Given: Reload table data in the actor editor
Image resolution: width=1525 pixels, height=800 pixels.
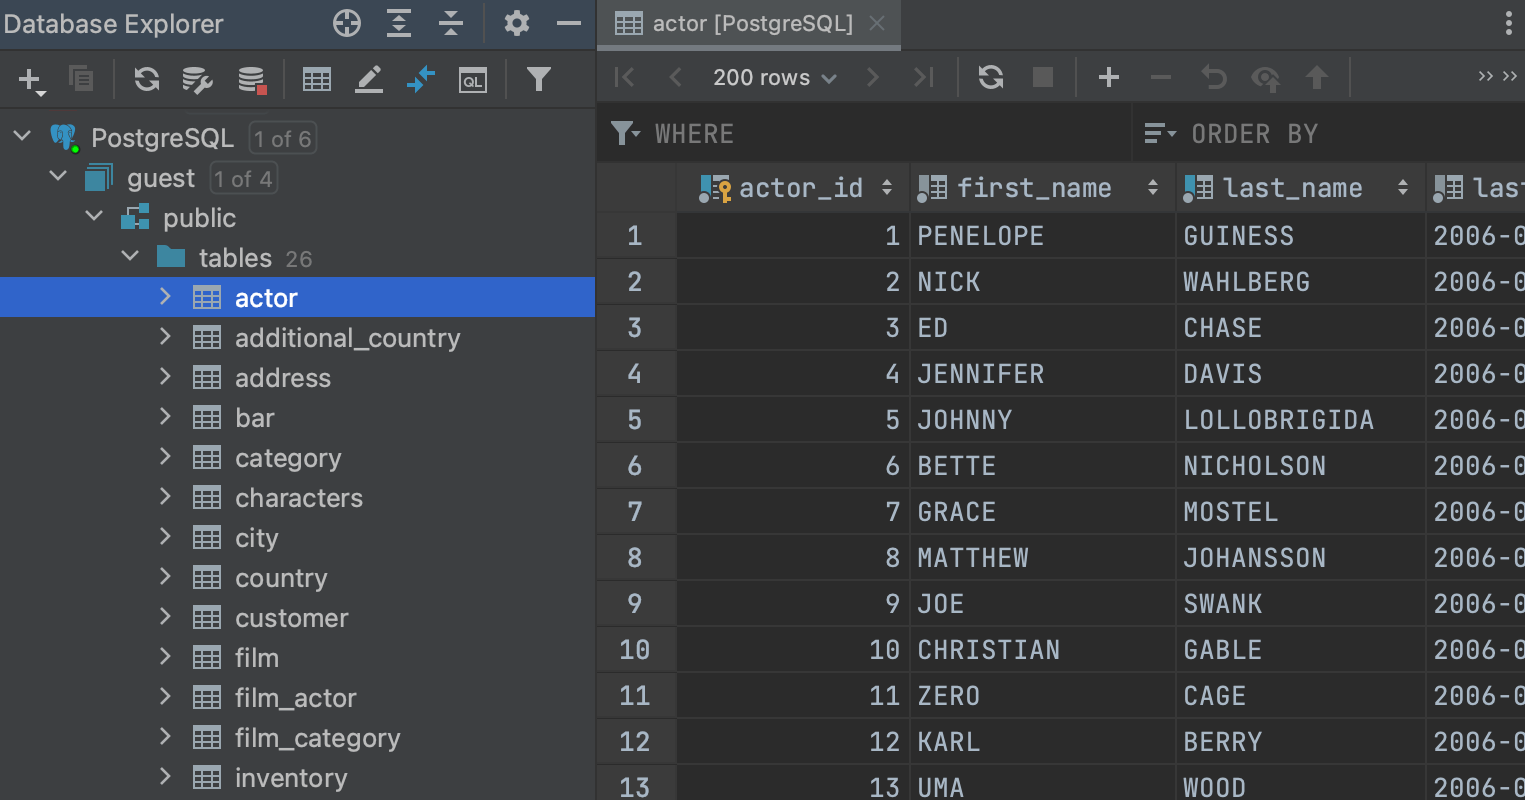Looking at the screenshot, I should pyautogui.click(x=990, y=77).
